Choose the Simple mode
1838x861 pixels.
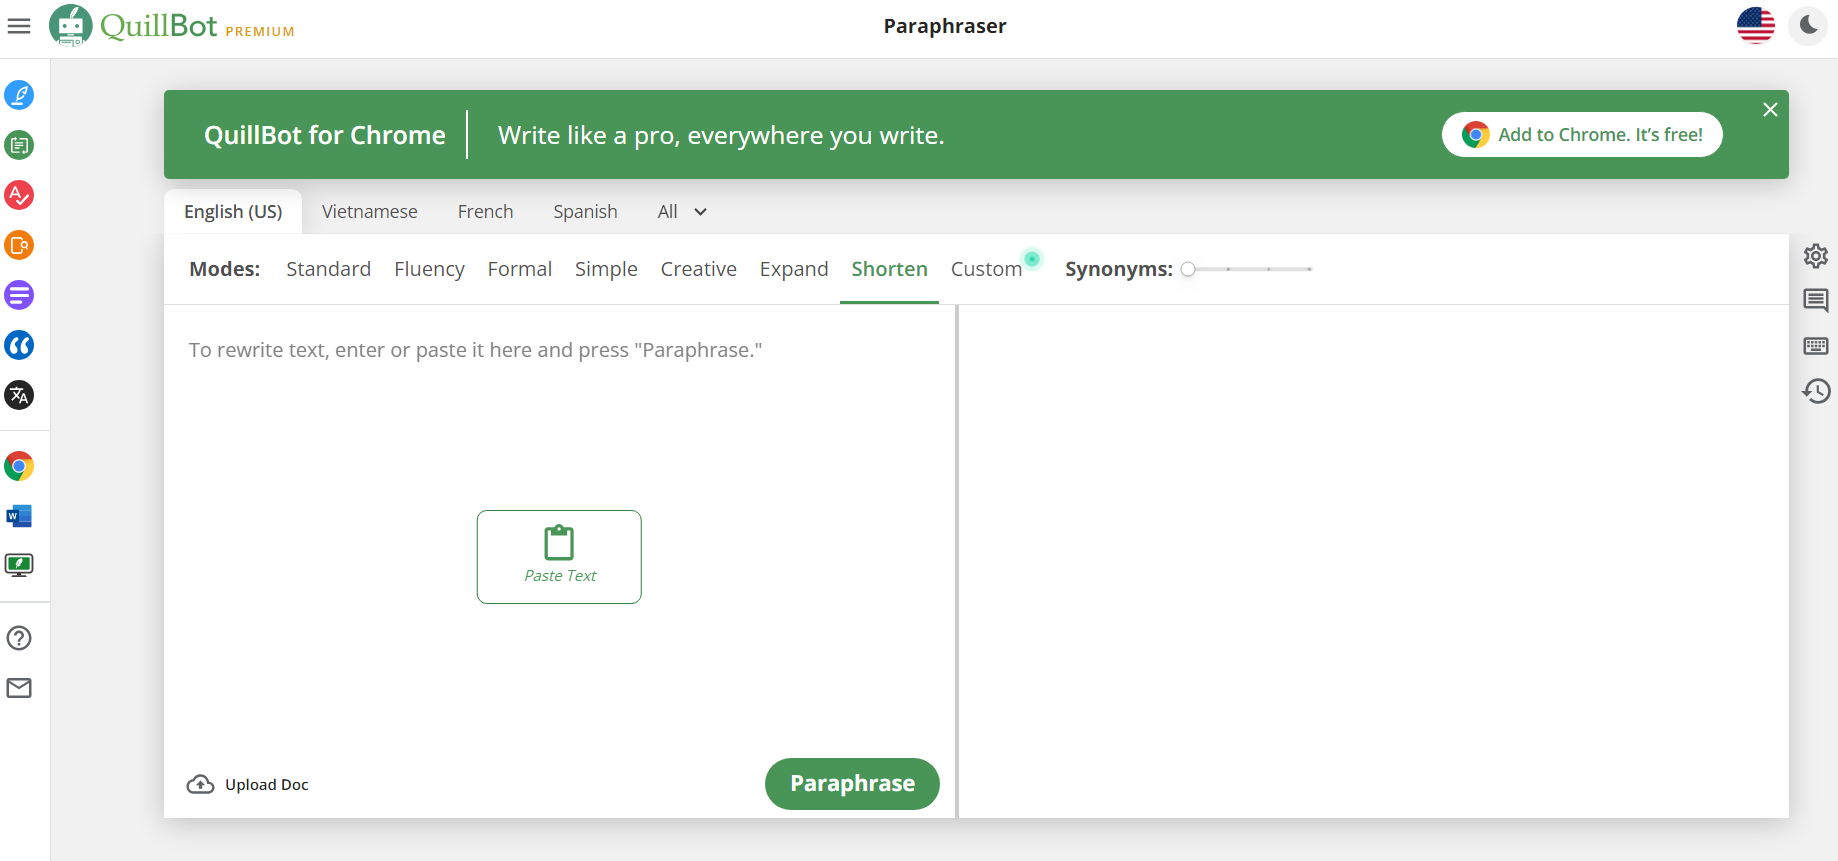[606, 269]
